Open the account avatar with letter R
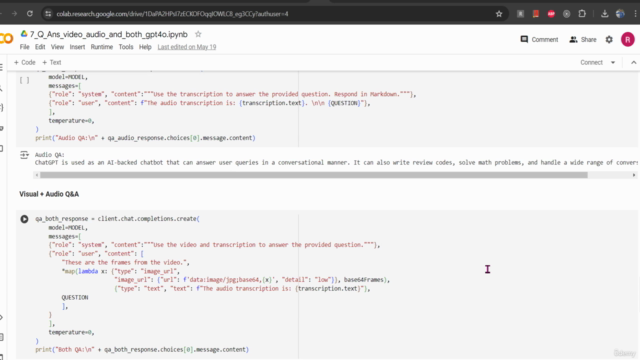Screen dimensions: 640x360 [628, 40]
